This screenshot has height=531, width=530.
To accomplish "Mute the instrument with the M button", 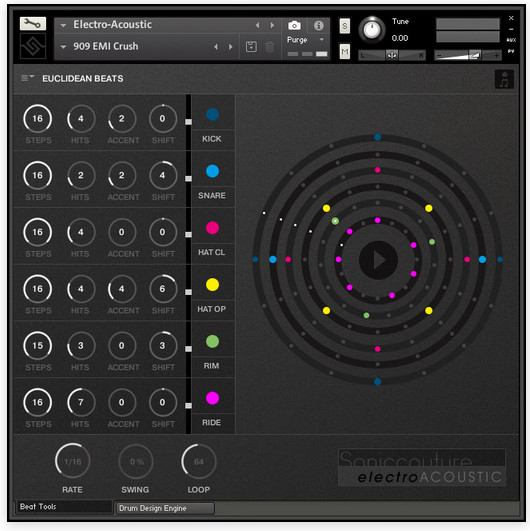I will [344, 51].
